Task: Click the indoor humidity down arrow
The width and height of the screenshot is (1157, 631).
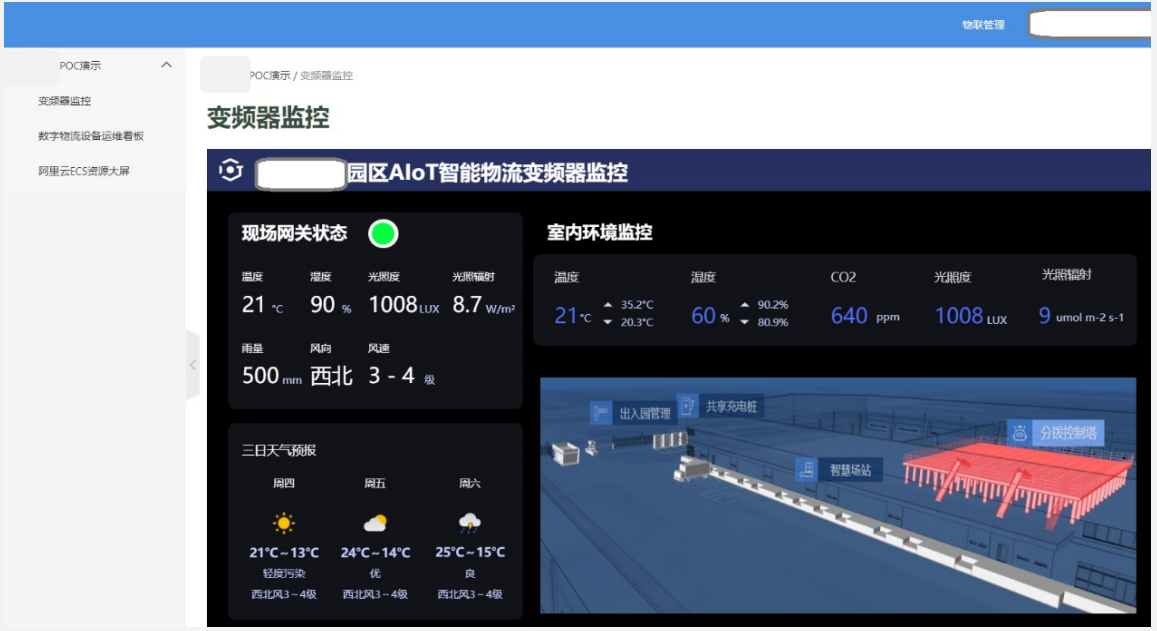Action: 744,322
